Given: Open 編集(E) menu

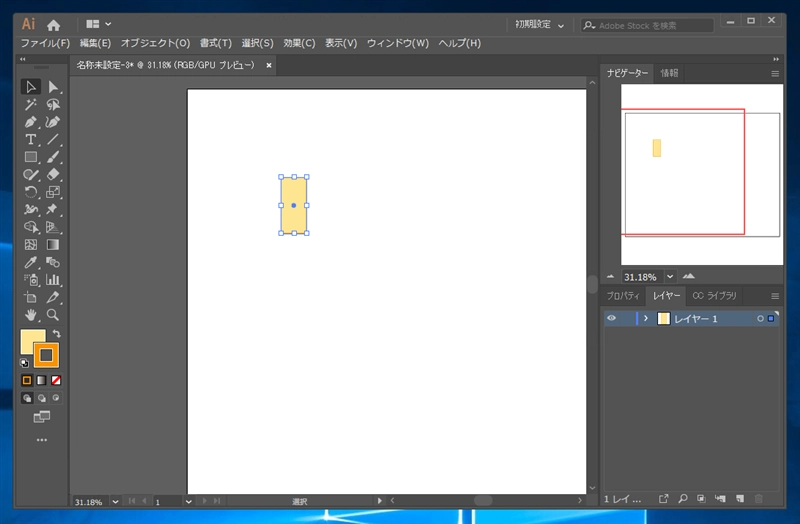Looking at the screenshot, I should 95,43.
